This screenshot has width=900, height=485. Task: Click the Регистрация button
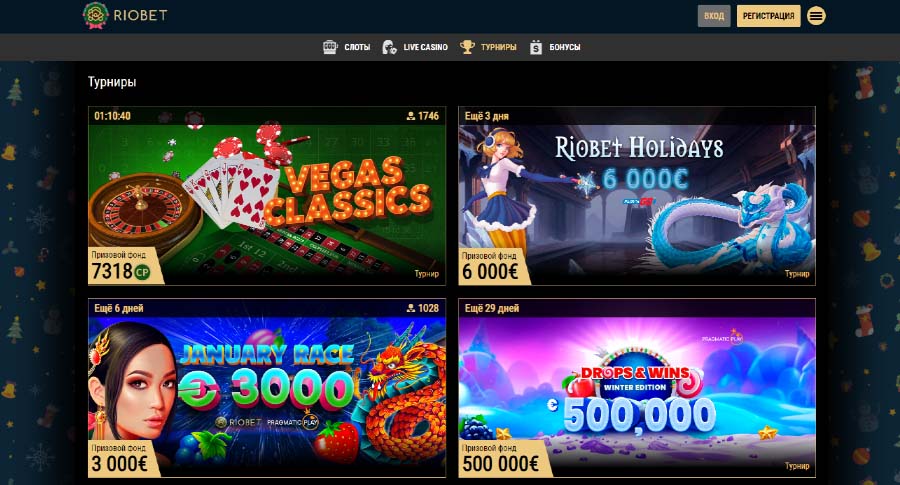(x=769, y=16)
